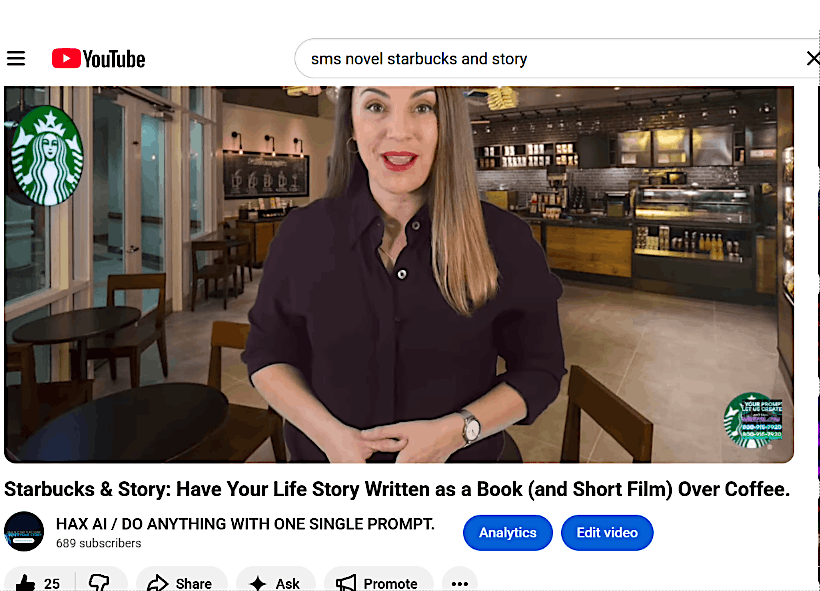Click the Promote megaphone button

tap(378, 582)
